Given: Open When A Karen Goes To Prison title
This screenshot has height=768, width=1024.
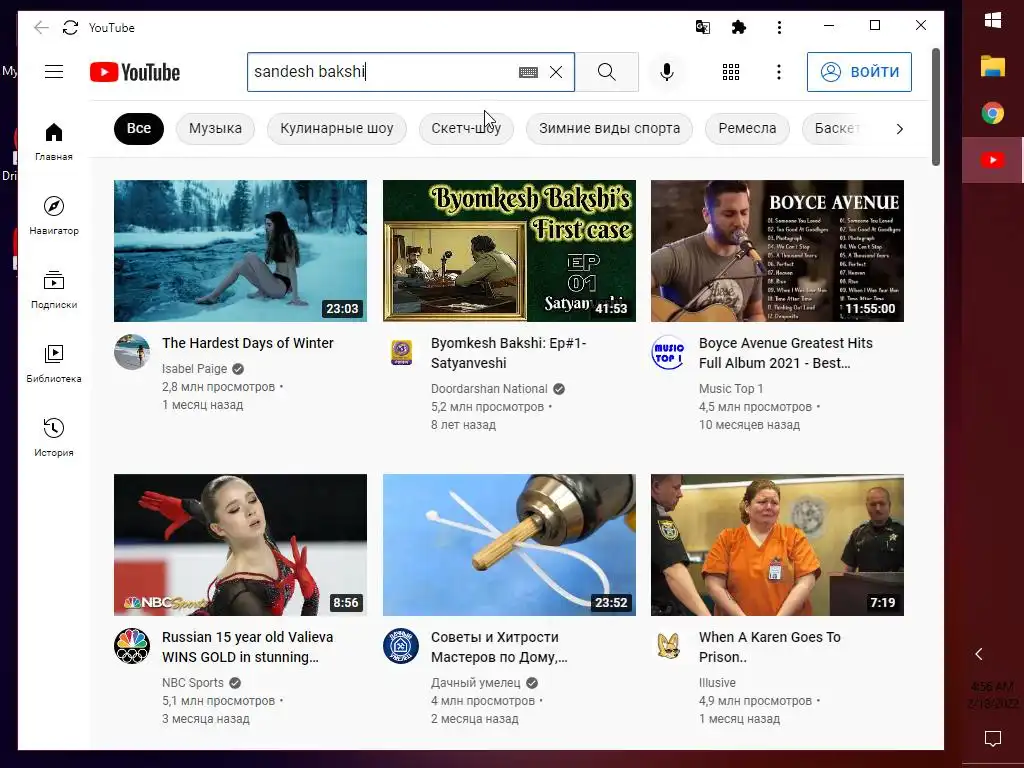Looking at the screenshot, I should (x=769, y=647).
